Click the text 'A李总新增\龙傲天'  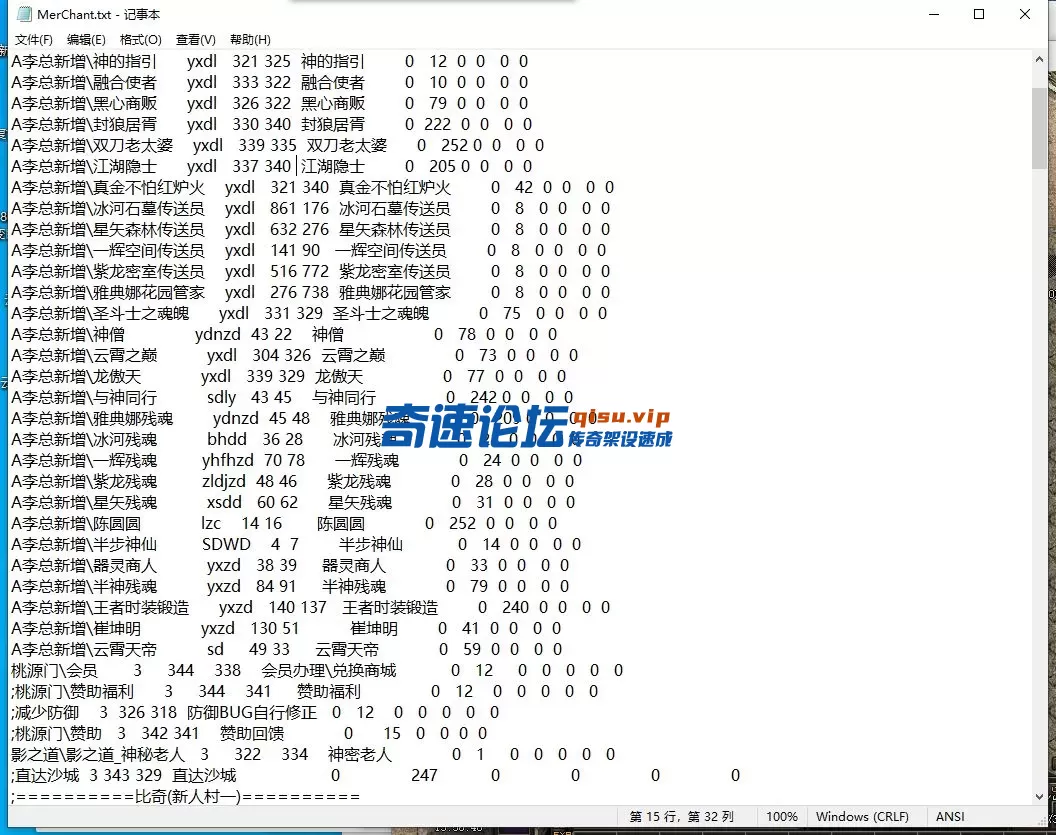click(75, 376)
